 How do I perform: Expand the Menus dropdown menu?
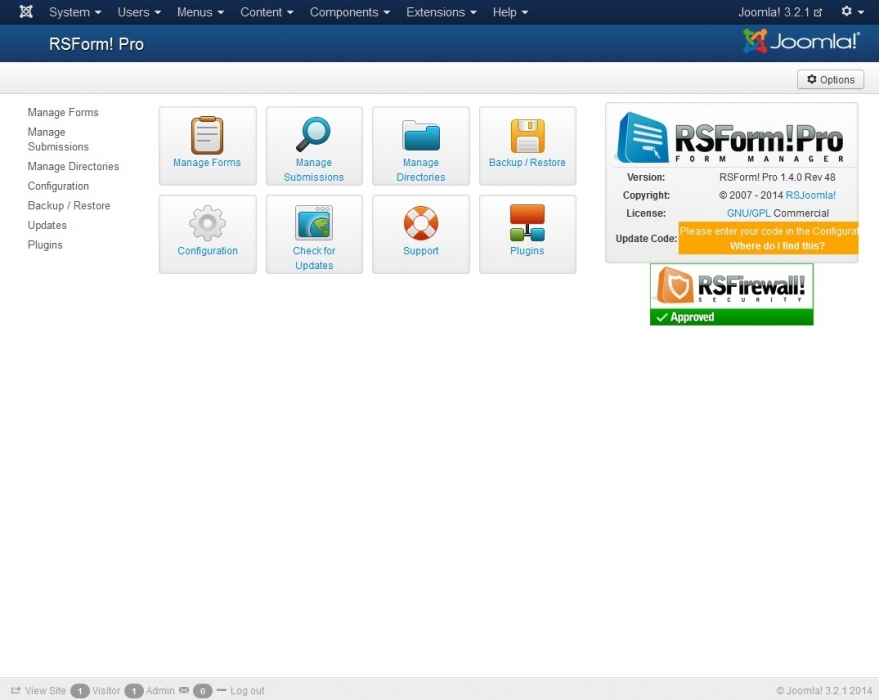(x=200, y=12)
